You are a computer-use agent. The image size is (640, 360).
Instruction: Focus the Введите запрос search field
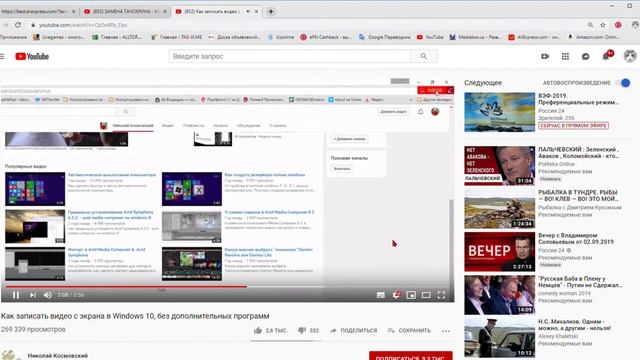pos(289,56)
